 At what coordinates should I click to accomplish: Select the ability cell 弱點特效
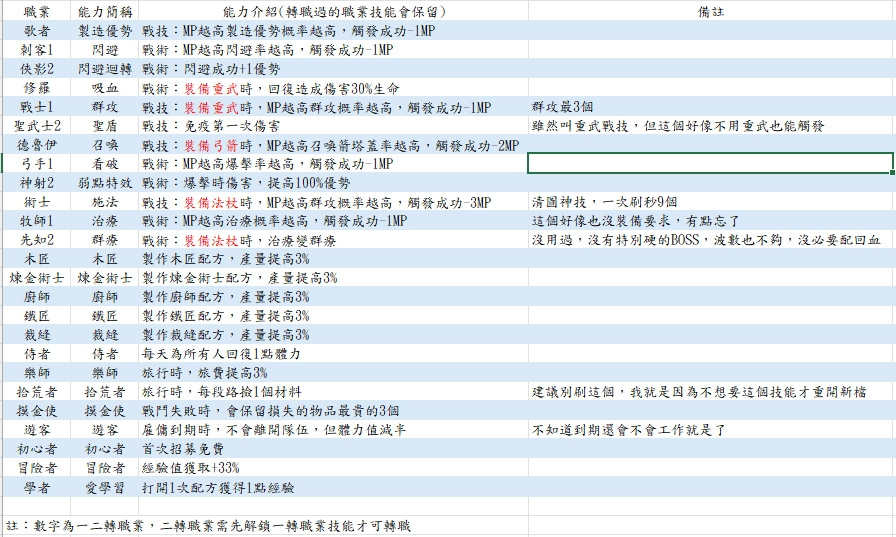pyautogui.click(x=105, y=182)
